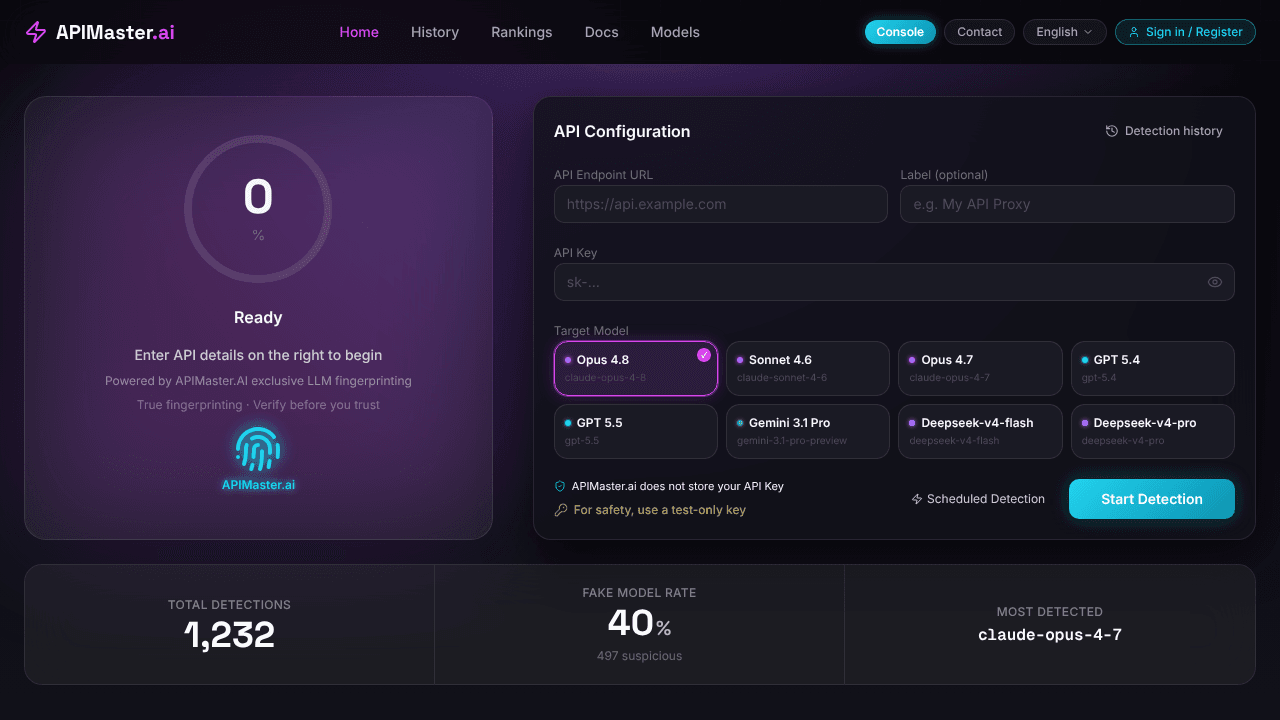Viewport: 1280px width, 720px height.
Task: Click Sign in / Register
Action: click(1185, 32)
